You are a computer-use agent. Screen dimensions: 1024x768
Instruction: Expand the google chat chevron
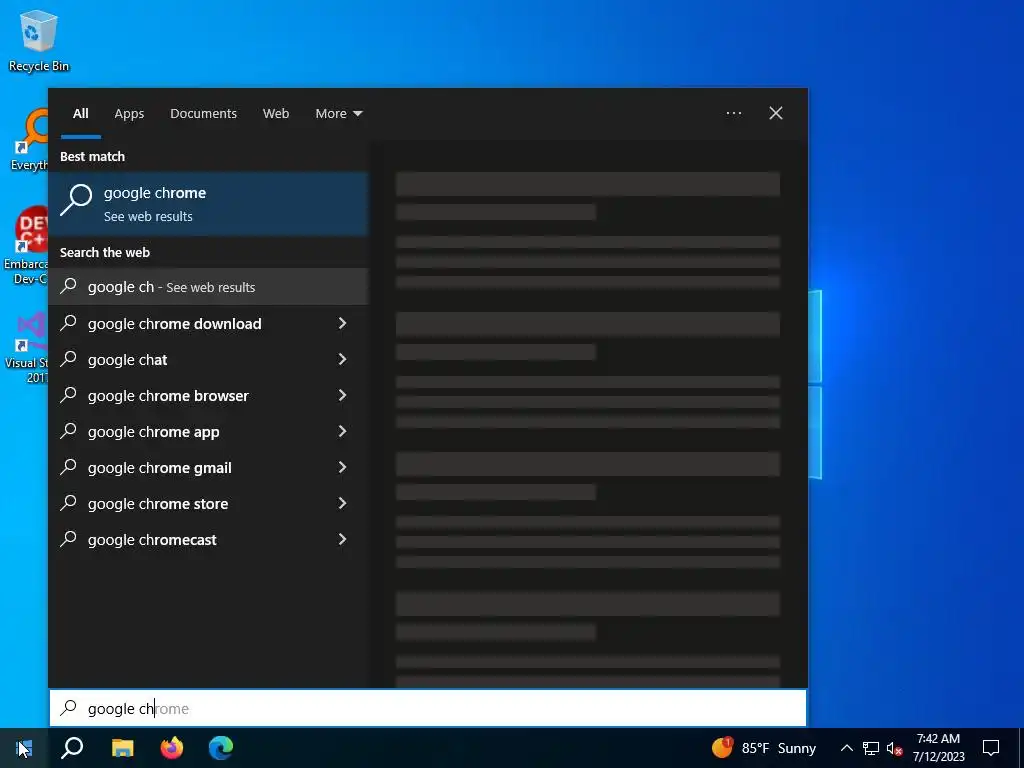(x=342, y=359)
